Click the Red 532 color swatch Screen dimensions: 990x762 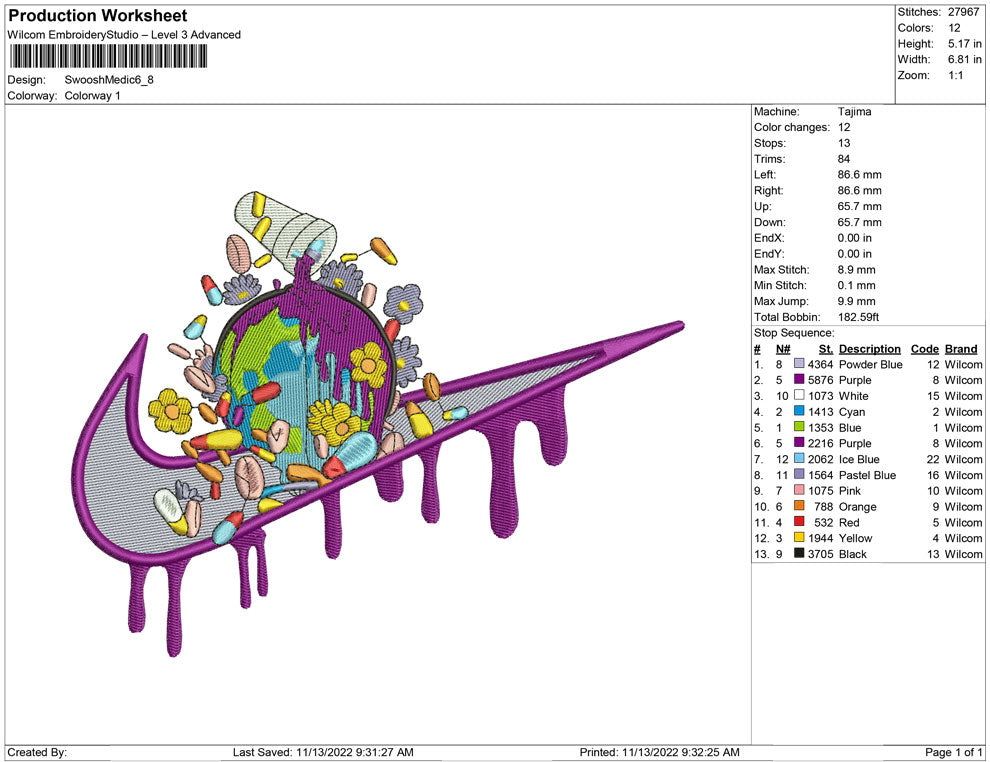(799, 521)
